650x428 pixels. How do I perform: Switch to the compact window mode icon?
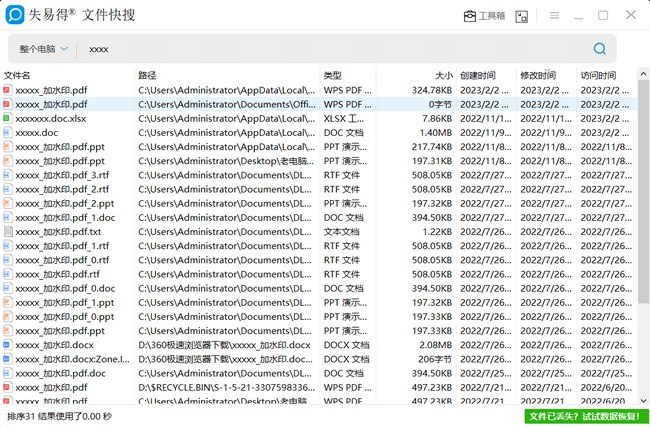coord(521,16)
